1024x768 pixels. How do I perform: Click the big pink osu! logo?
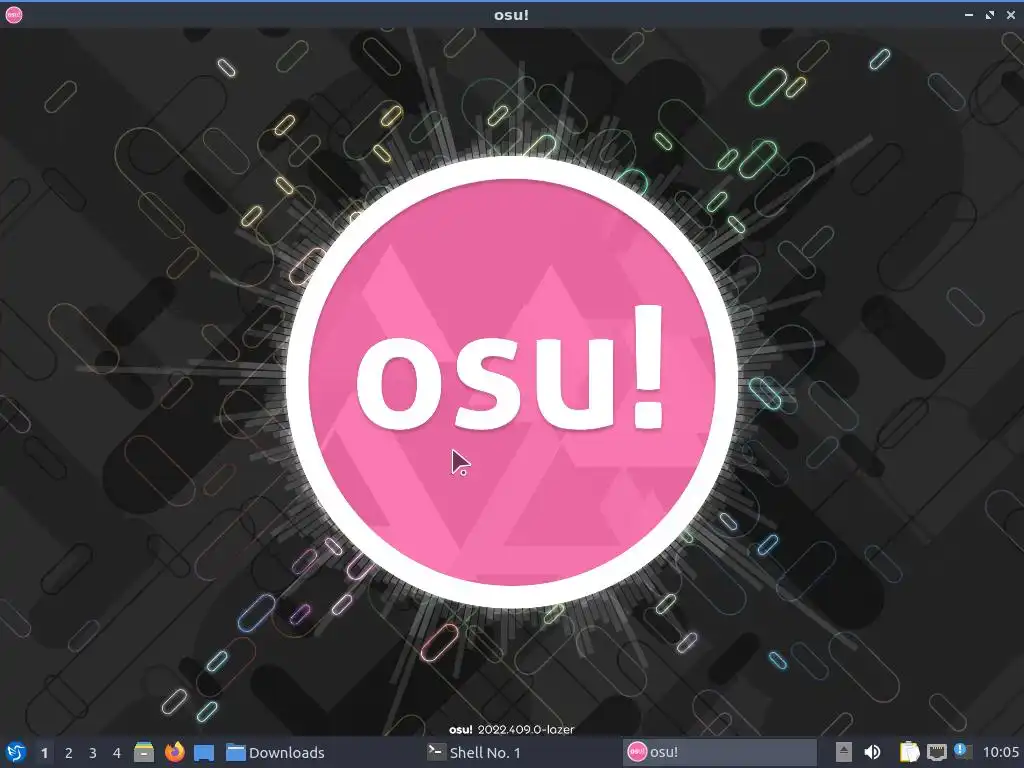[x=512, y=383]
